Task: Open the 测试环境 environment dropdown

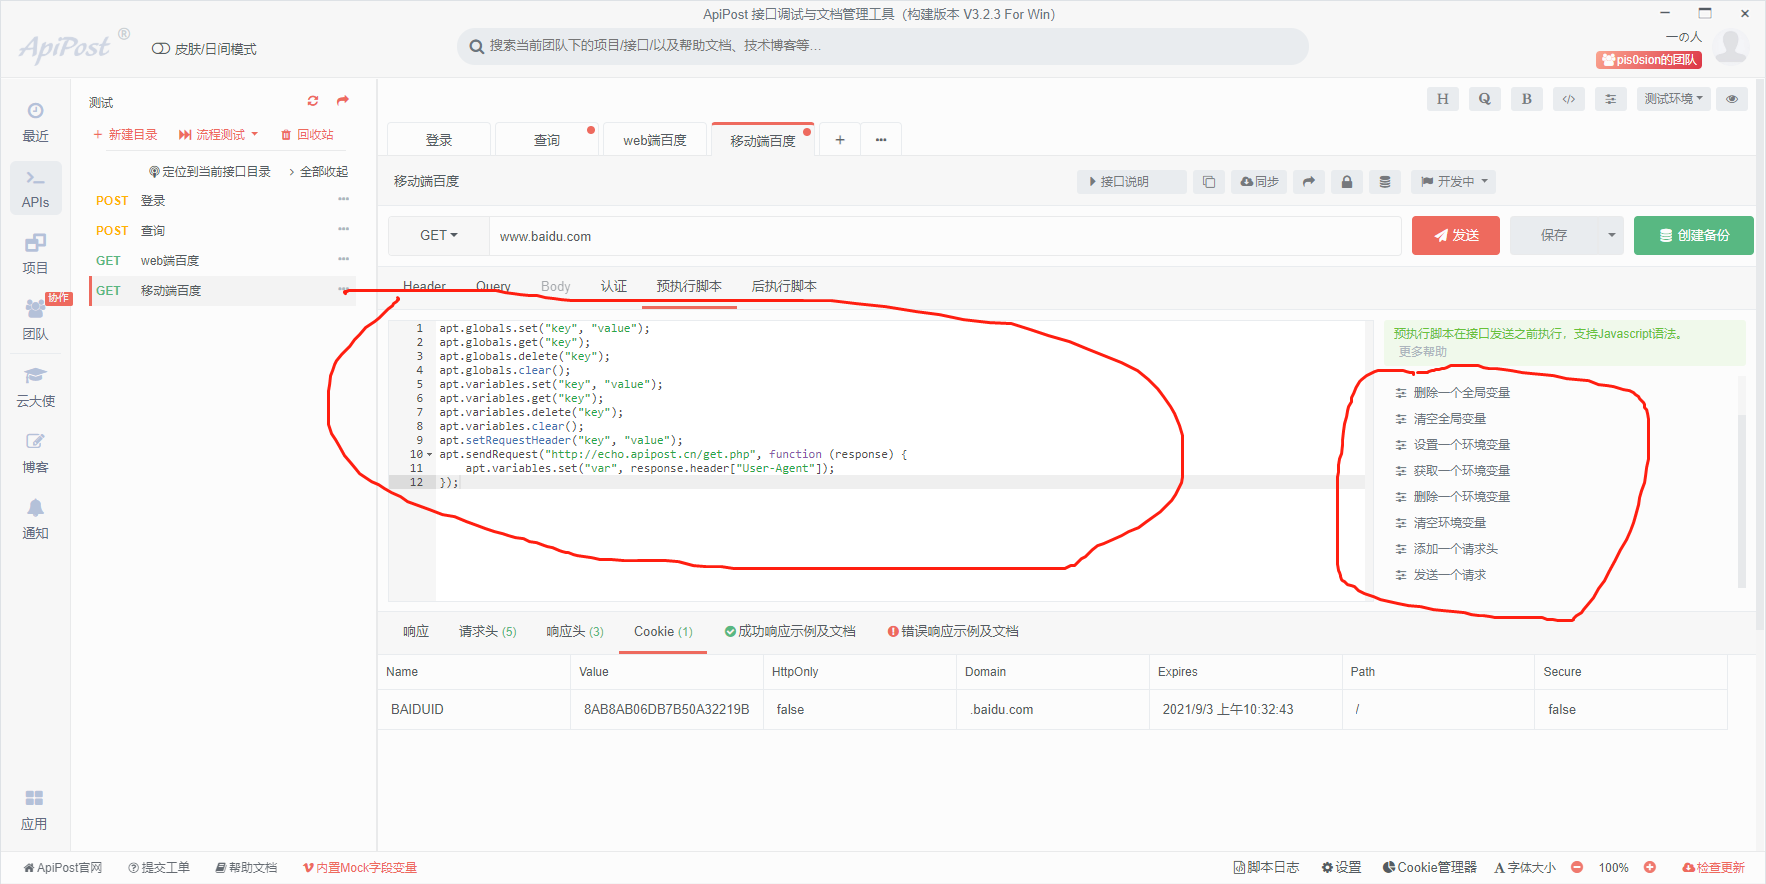Action: [1674, 99]
